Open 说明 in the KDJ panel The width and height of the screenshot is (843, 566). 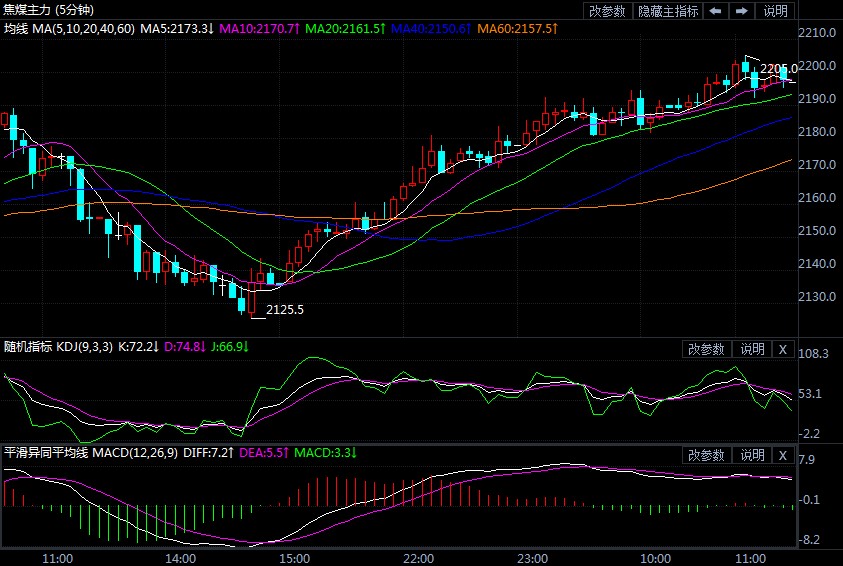point(751,349)
